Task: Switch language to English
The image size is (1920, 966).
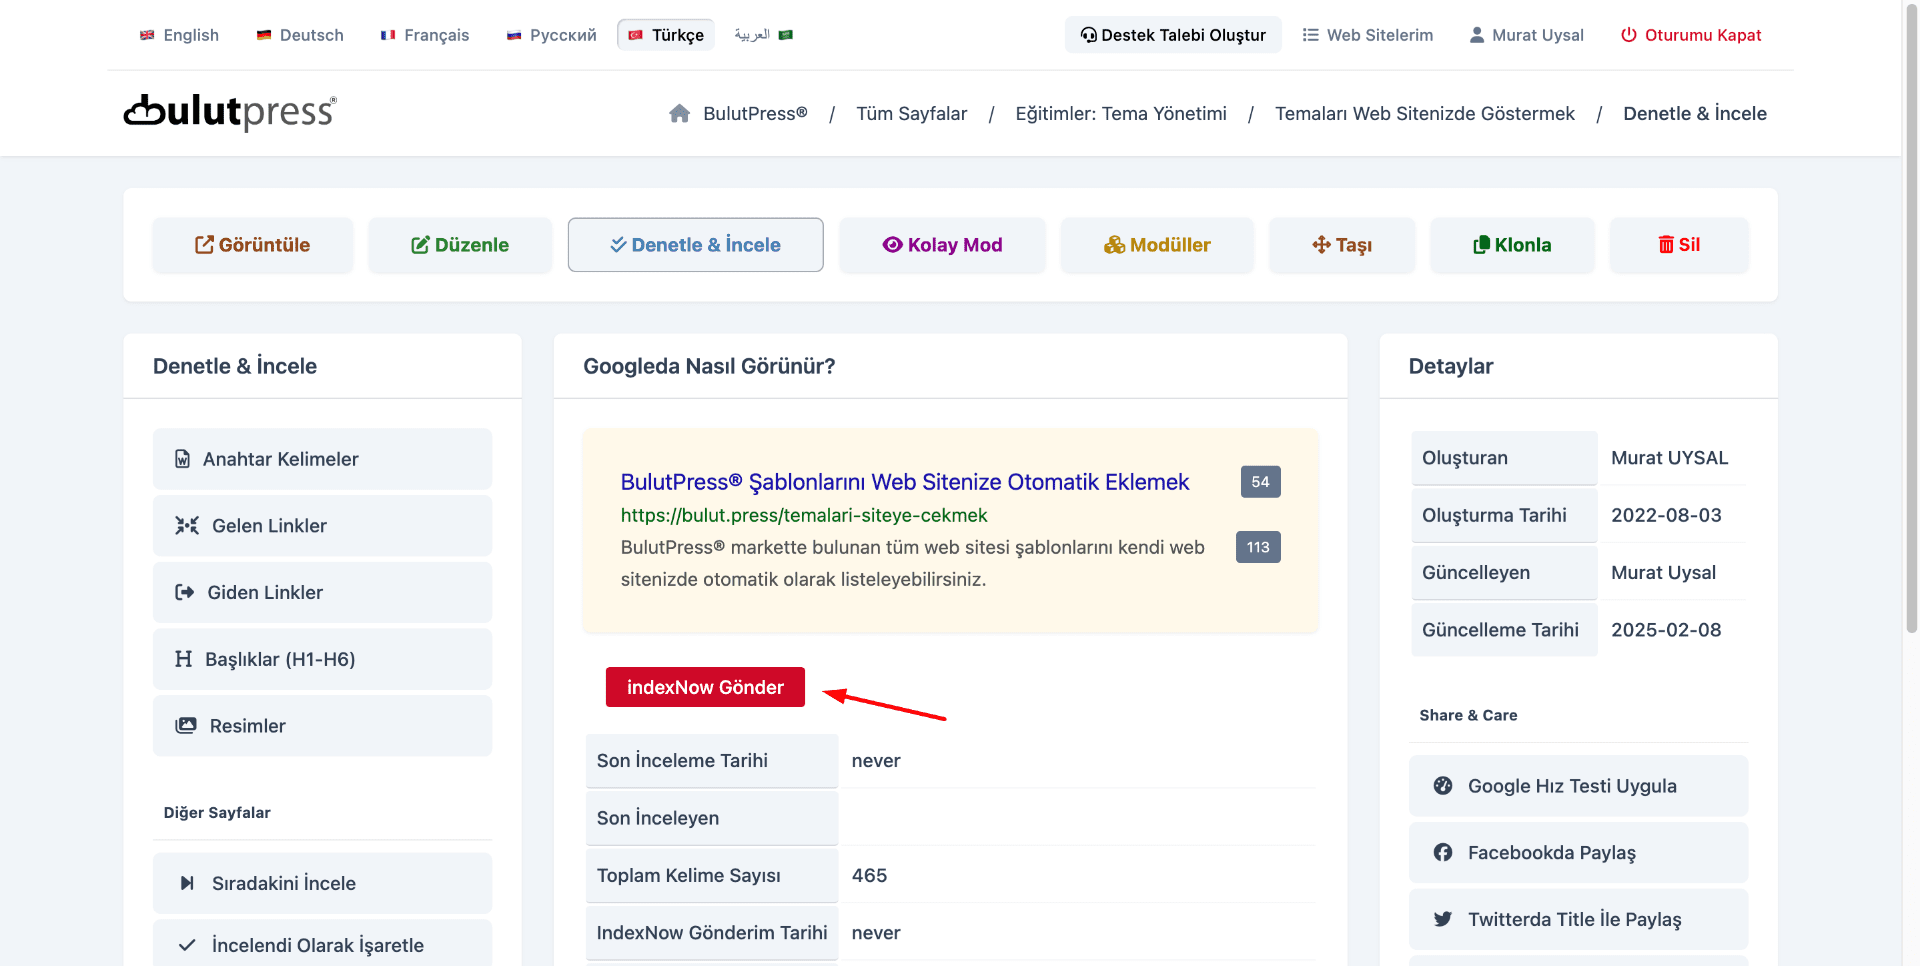Action: pyautogui.click(x=179, y=35)
